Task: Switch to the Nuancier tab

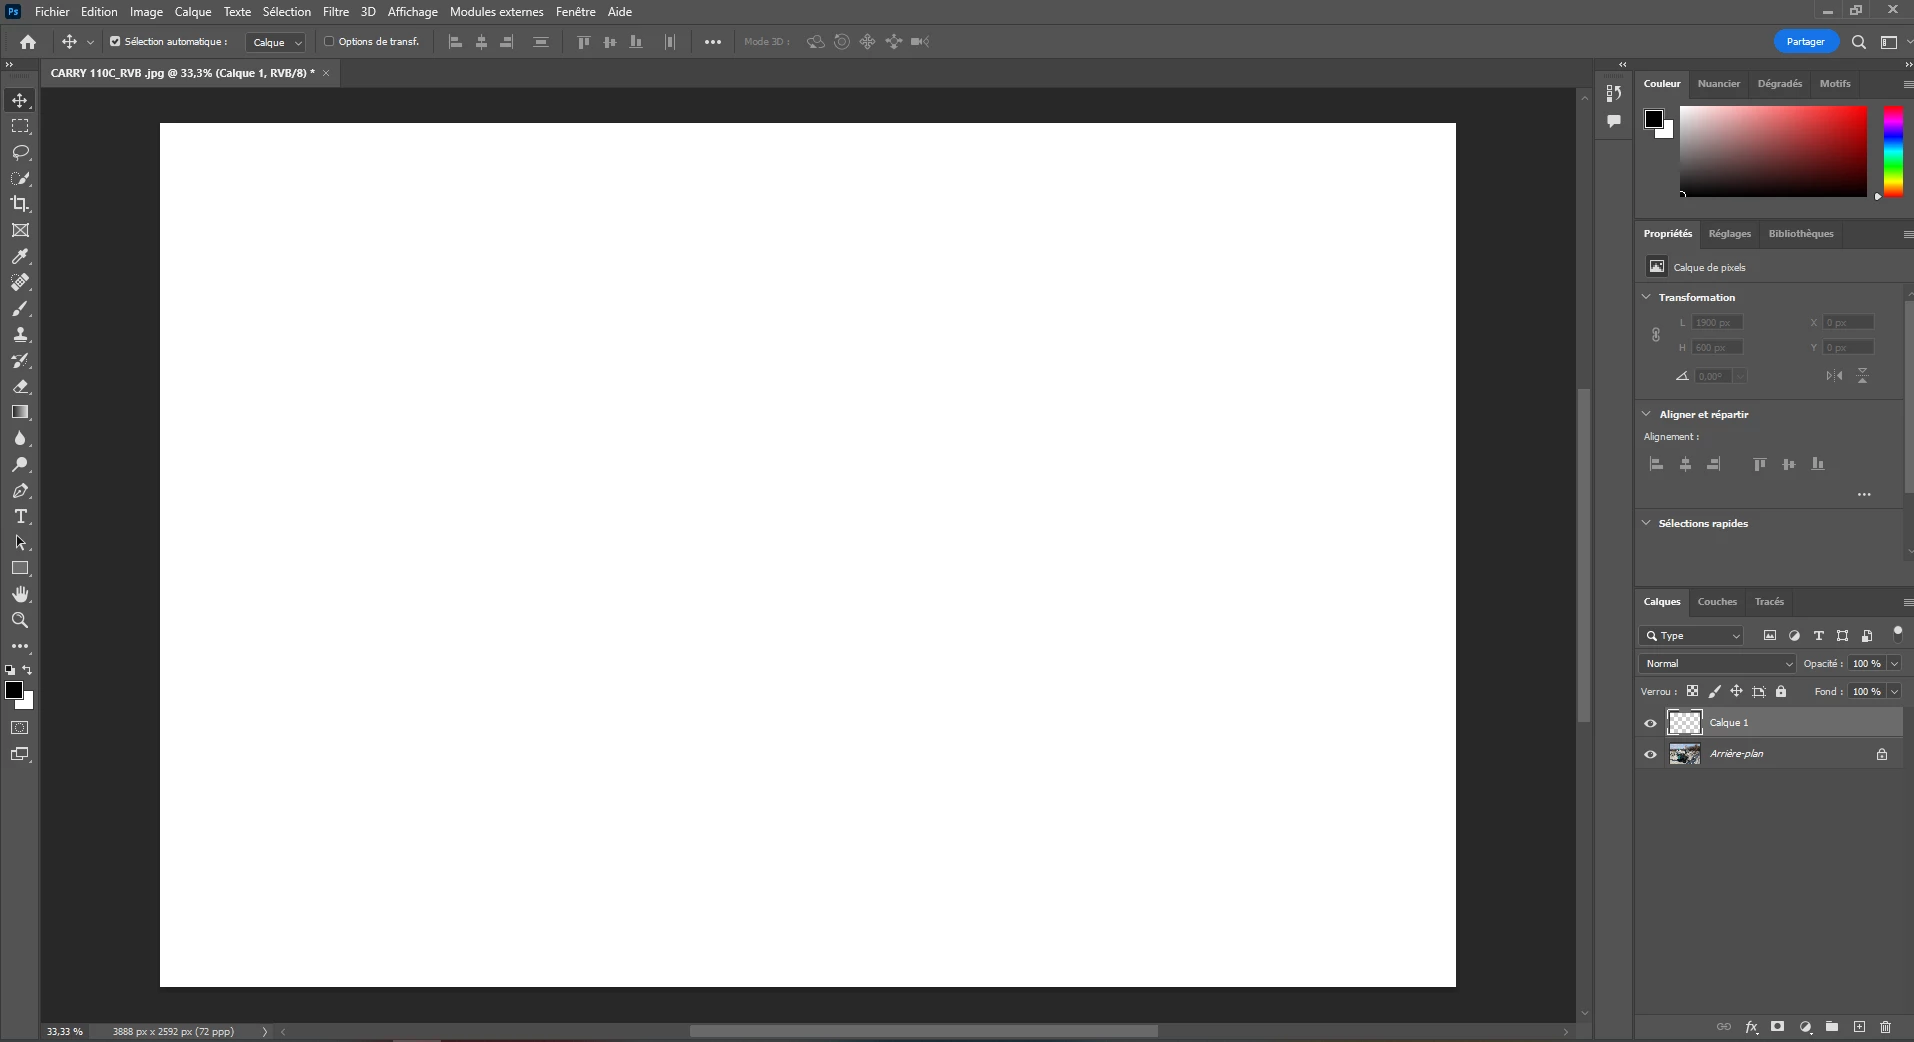Action: click(1719, 84)
